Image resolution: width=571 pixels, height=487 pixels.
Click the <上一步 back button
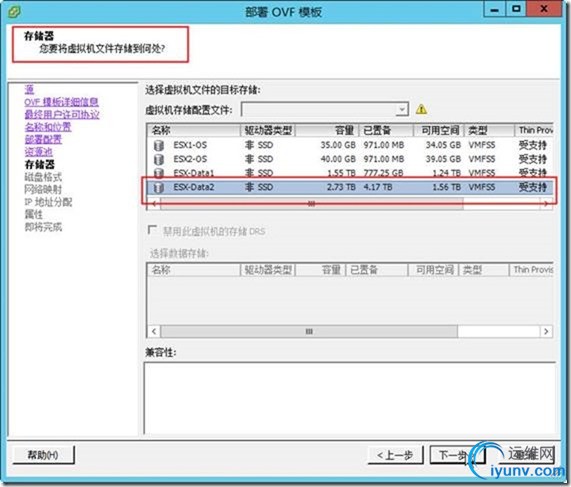click(395, 455)
